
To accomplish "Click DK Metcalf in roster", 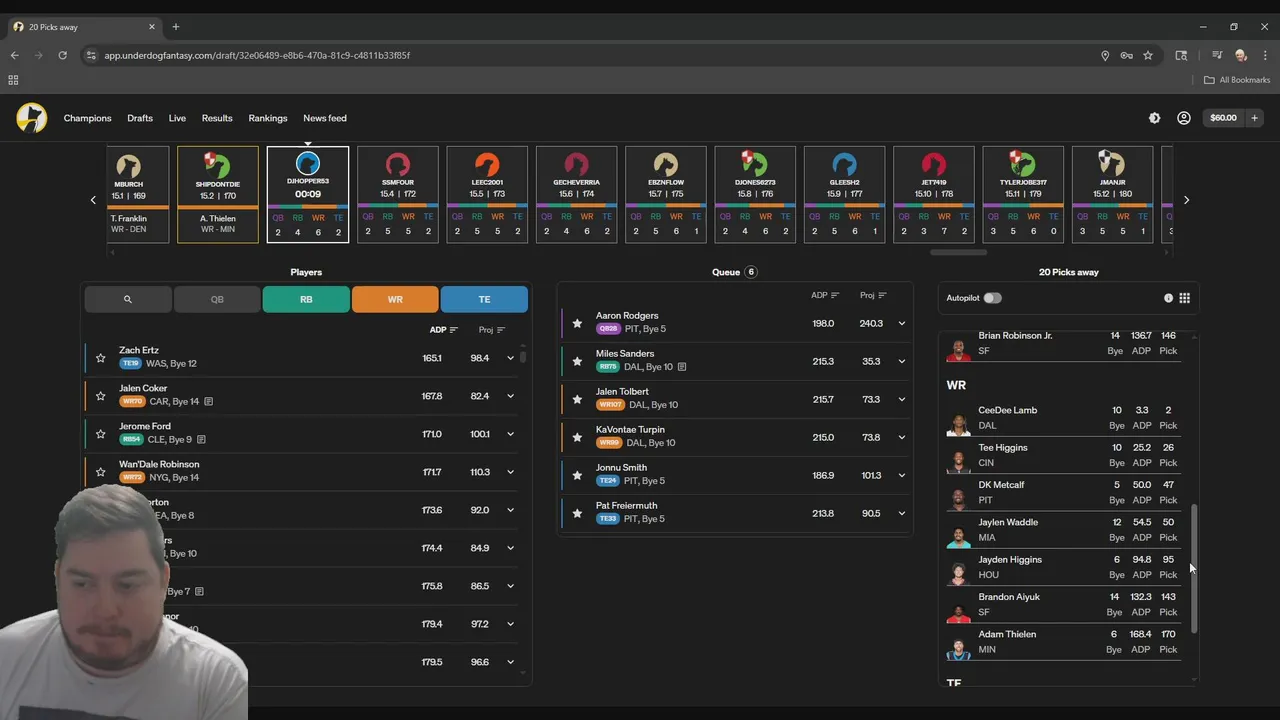I will point(1064,492).
